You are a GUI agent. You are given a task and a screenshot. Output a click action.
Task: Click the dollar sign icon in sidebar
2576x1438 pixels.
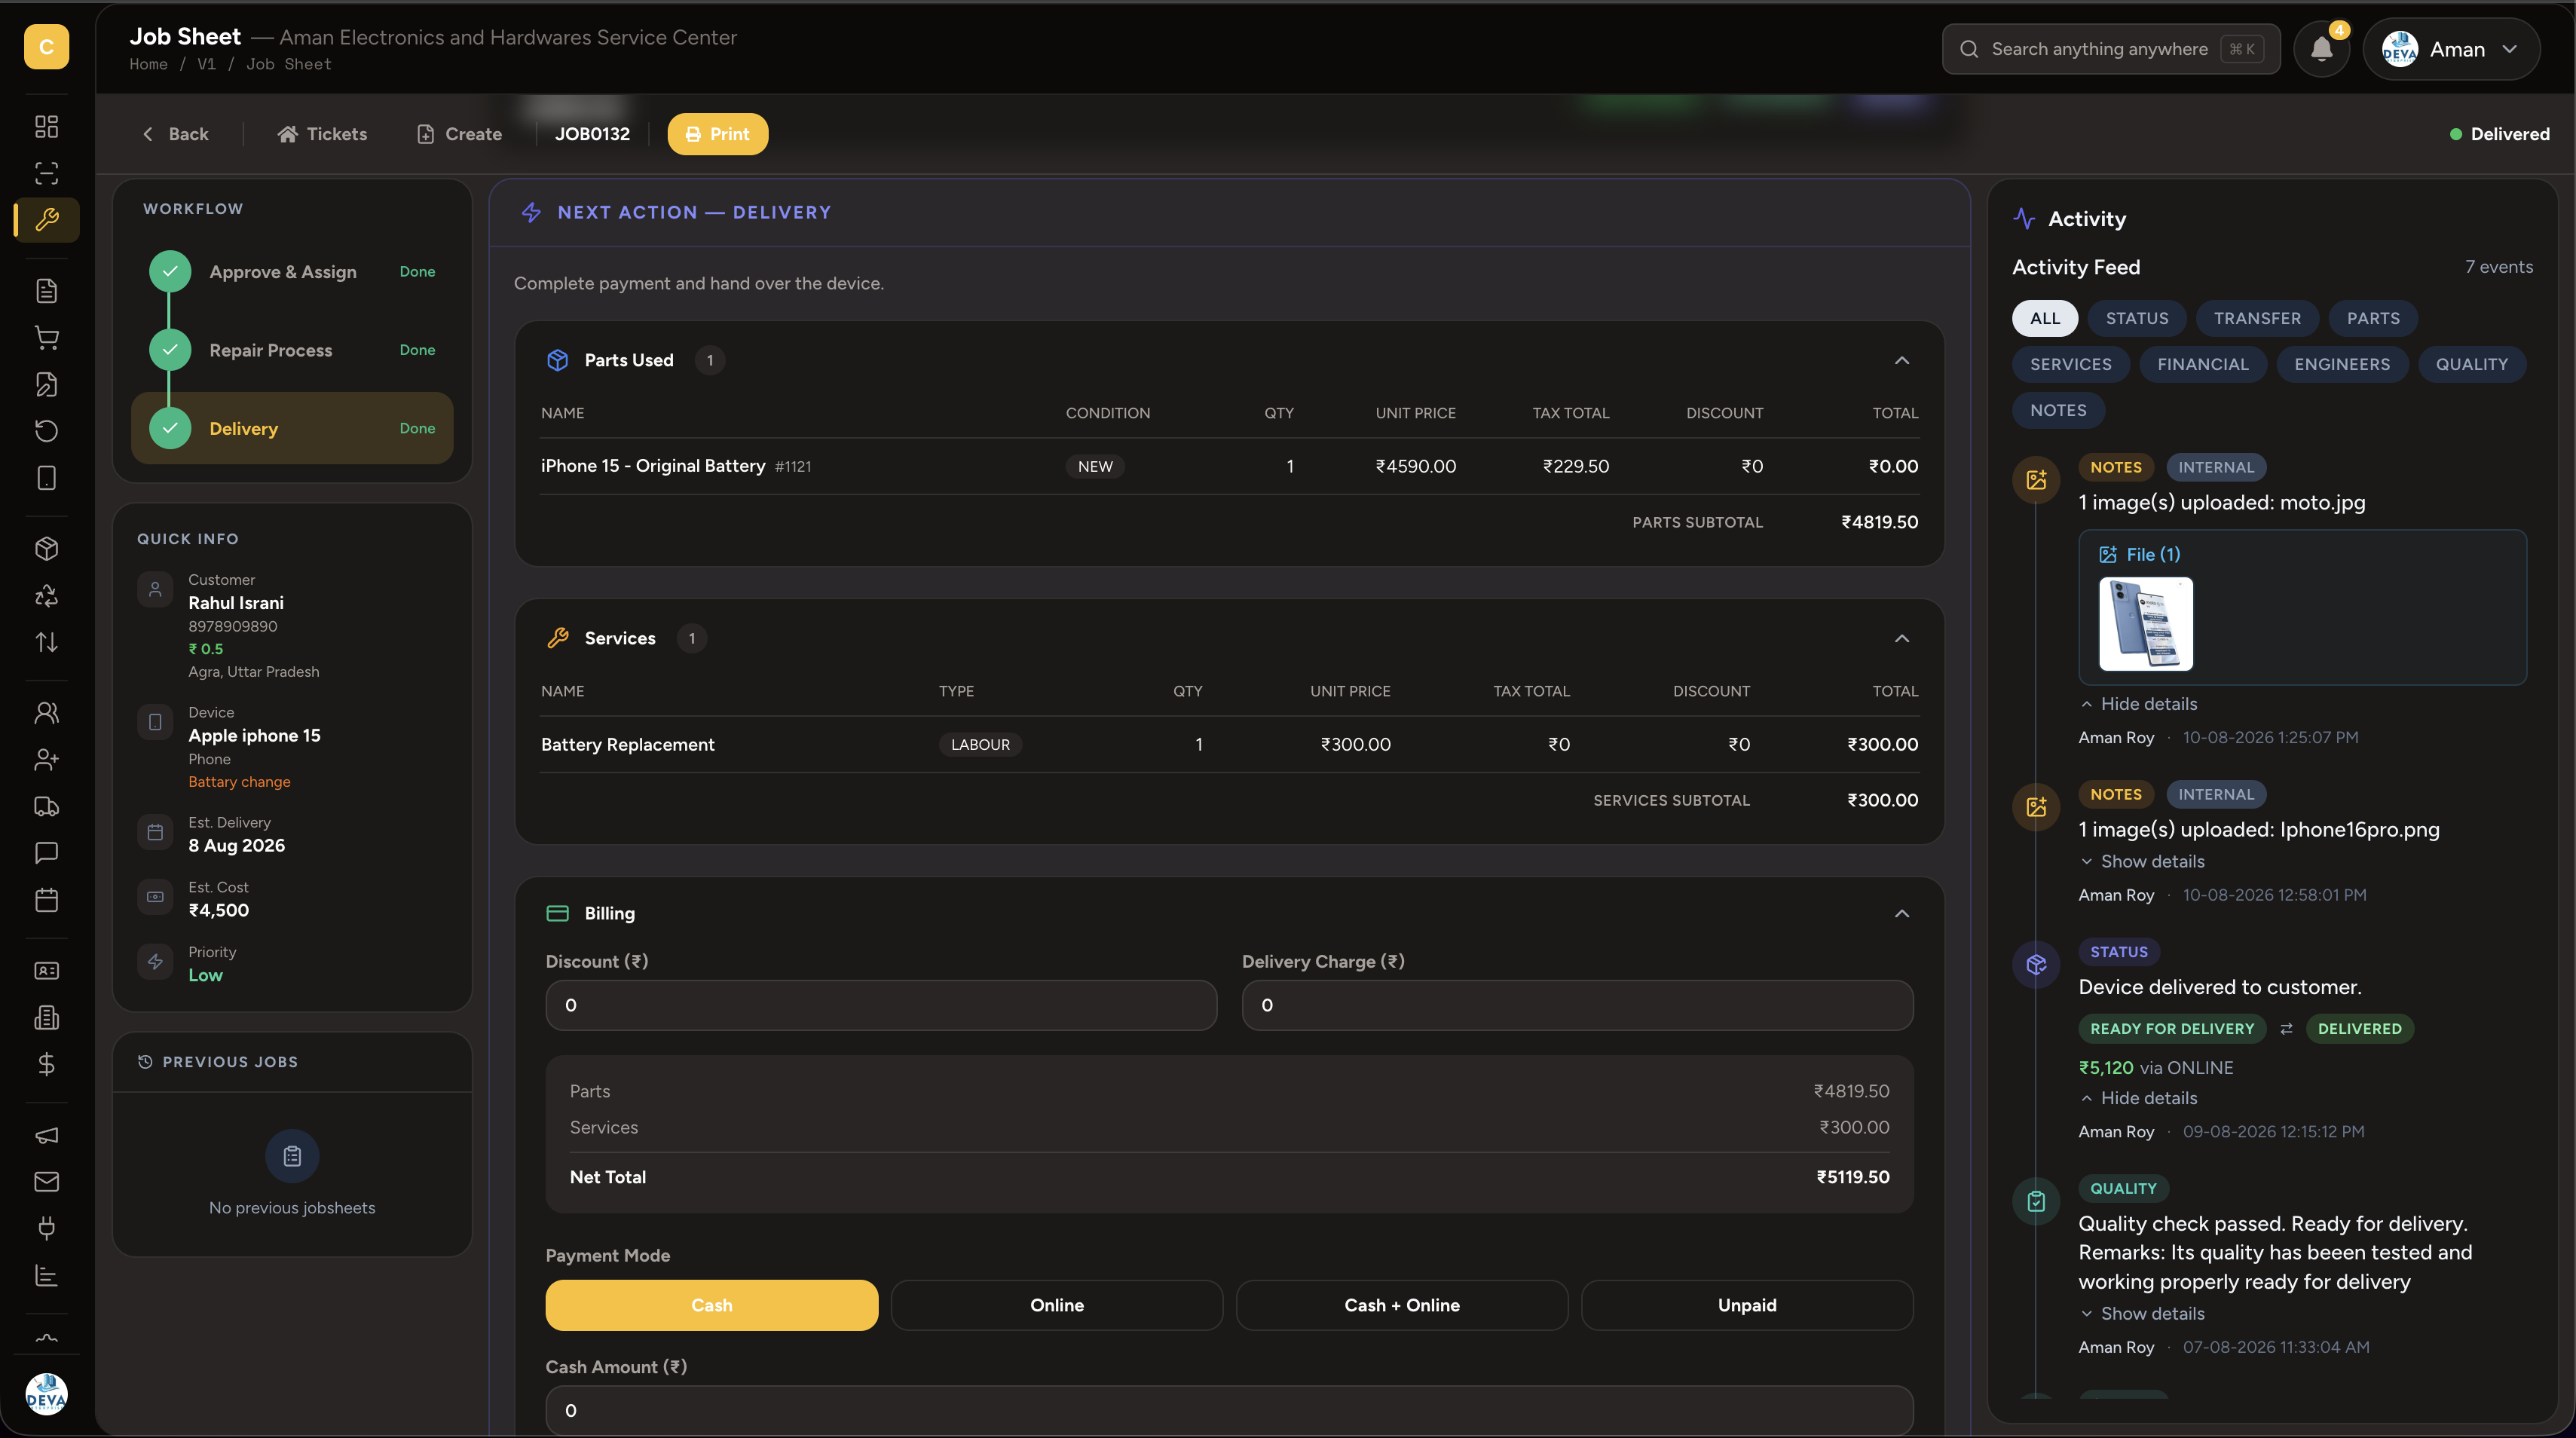point(46,1064)
